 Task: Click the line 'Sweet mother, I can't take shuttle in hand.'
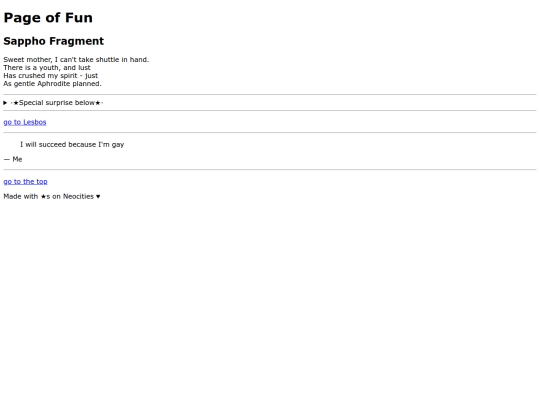click(x=76, y=60)
